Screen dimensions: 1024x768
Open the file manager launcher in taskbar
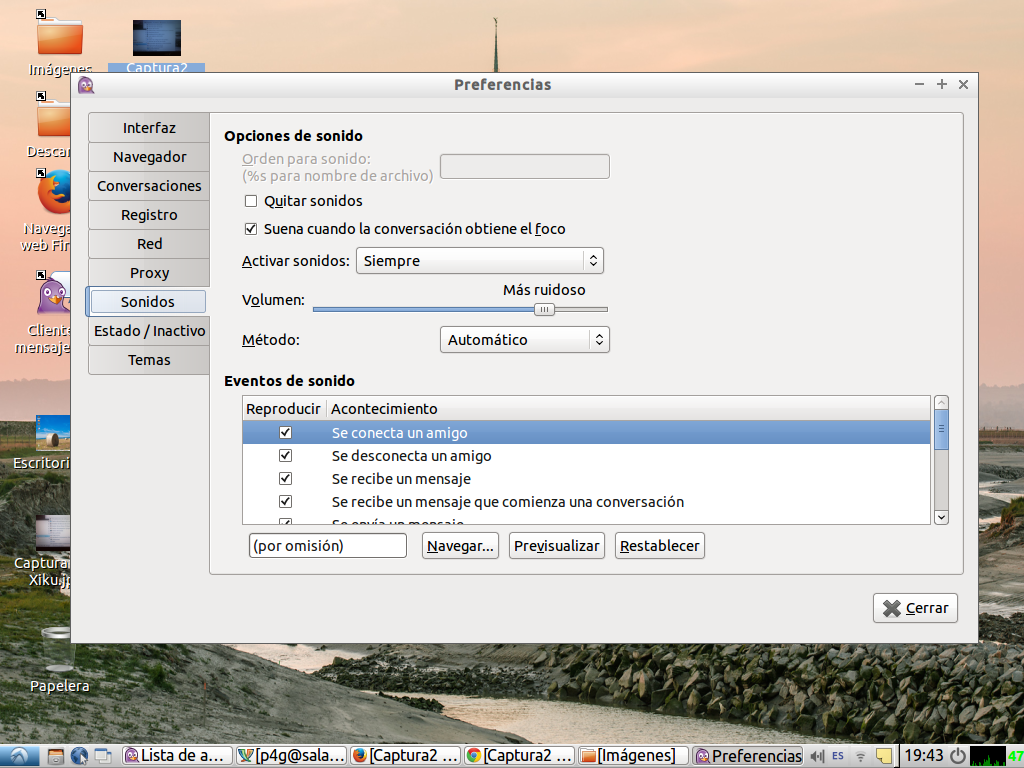click(x=56, y=756)
